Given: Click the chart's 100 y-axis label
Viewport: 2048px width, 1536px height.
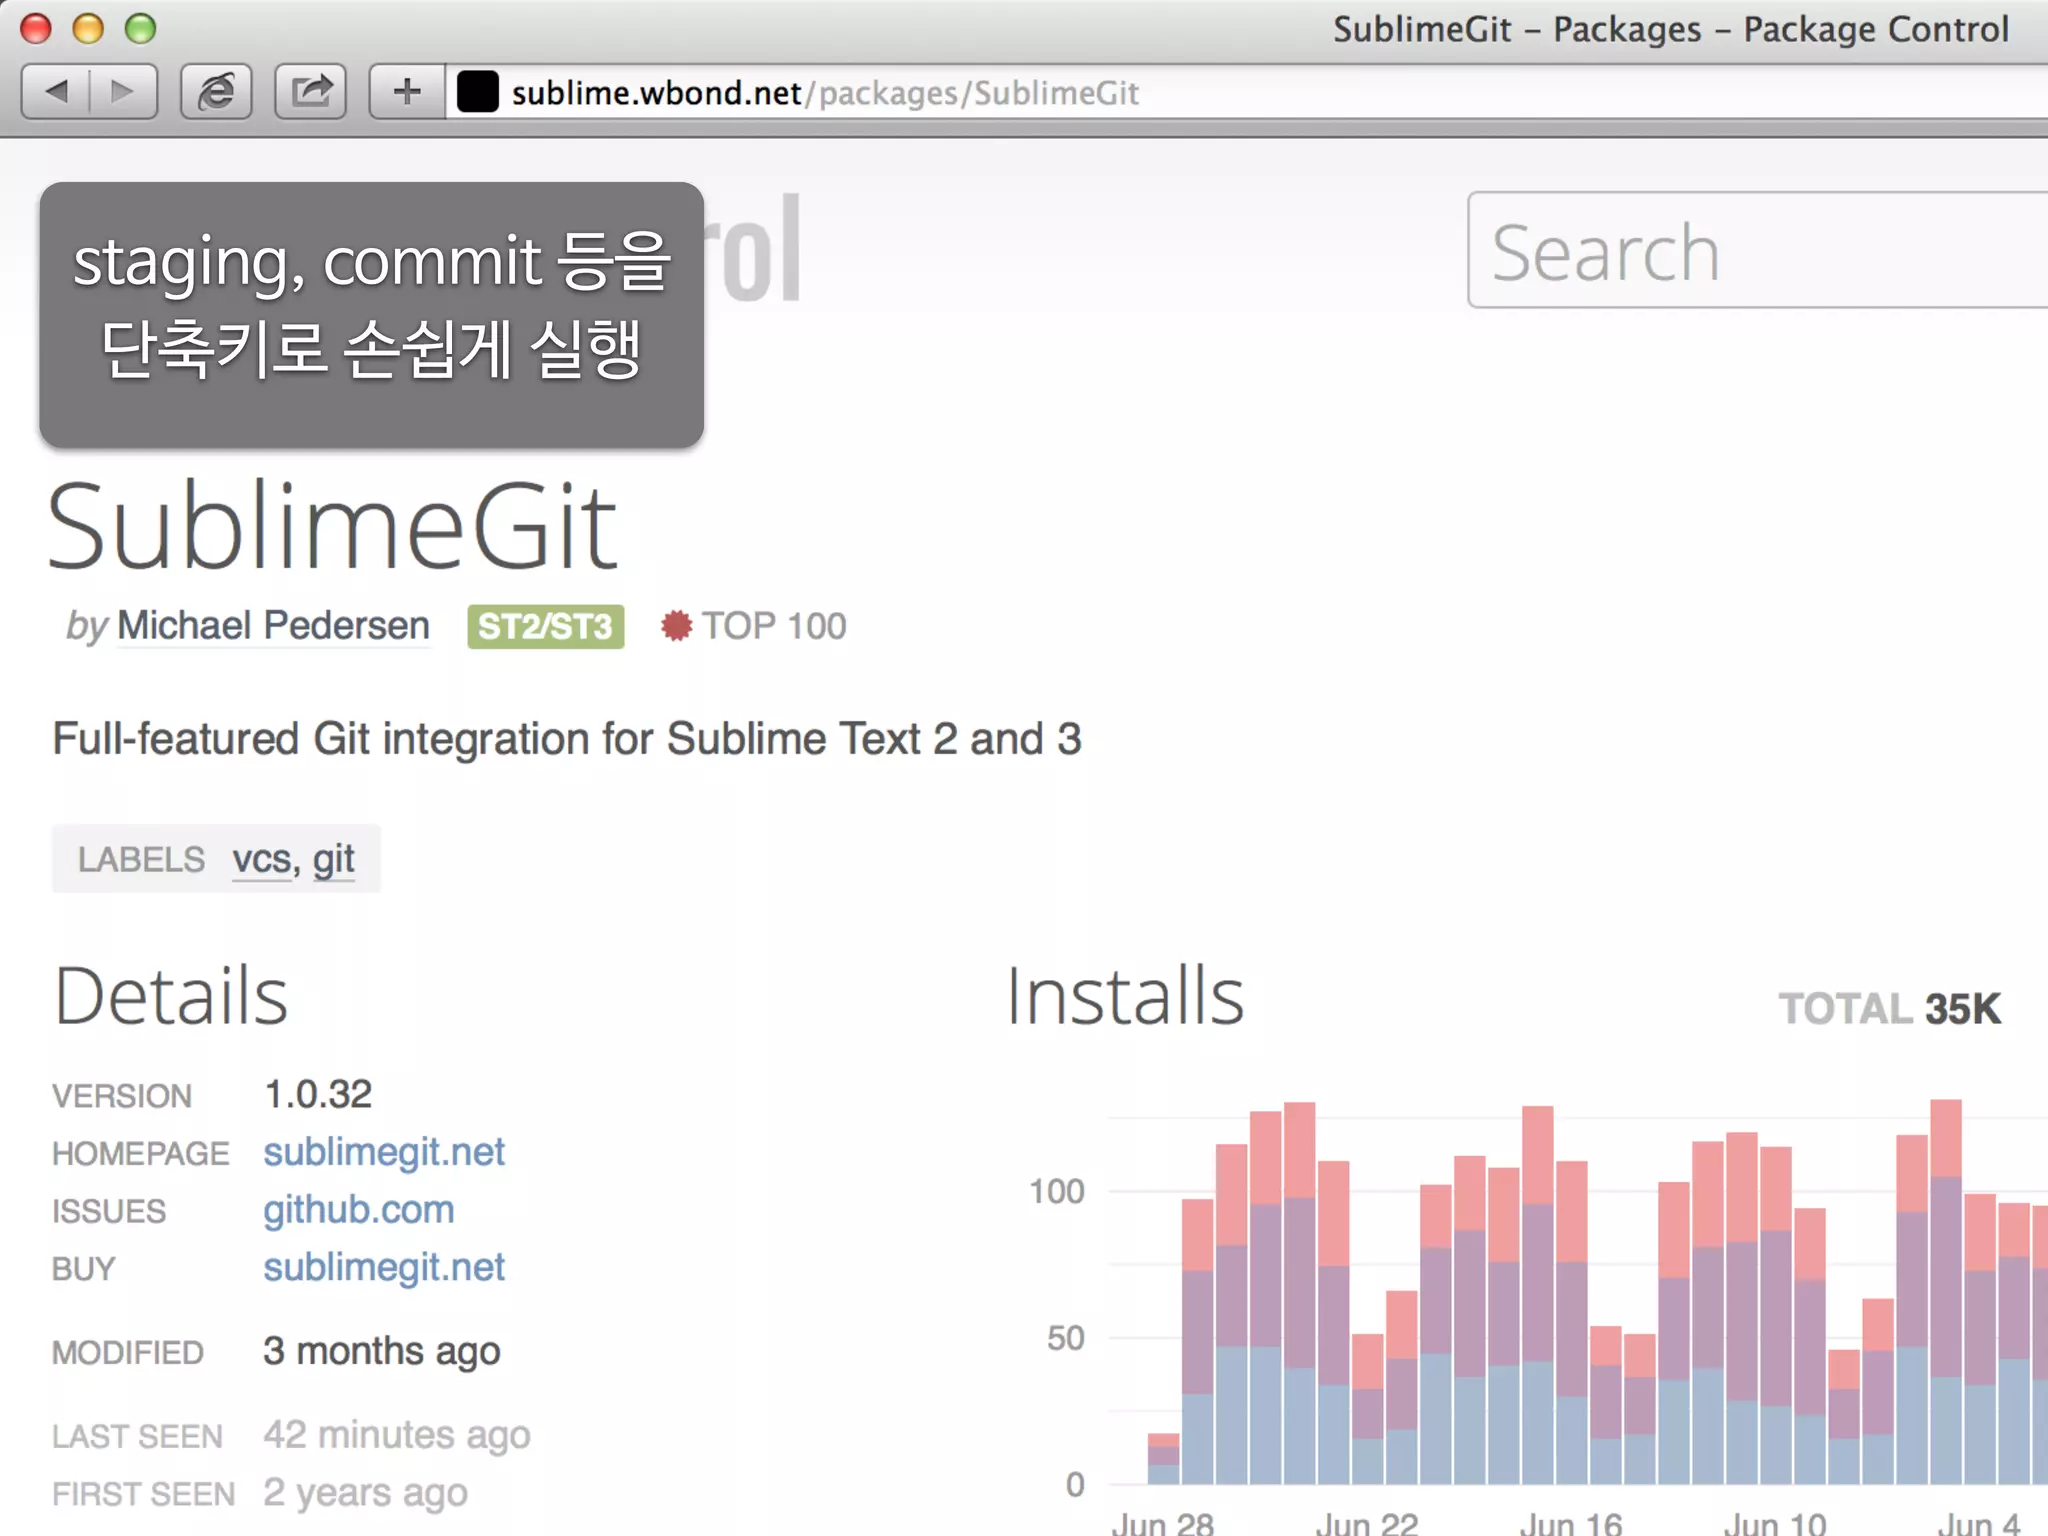Looking at the screenshot, I should [1057, 1191].
